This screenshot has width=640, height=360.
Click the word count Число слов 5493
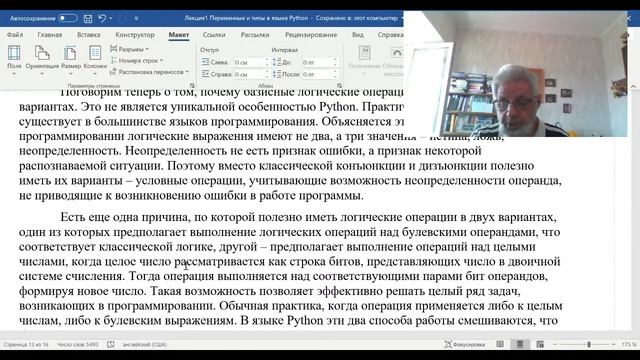point(78,344)
